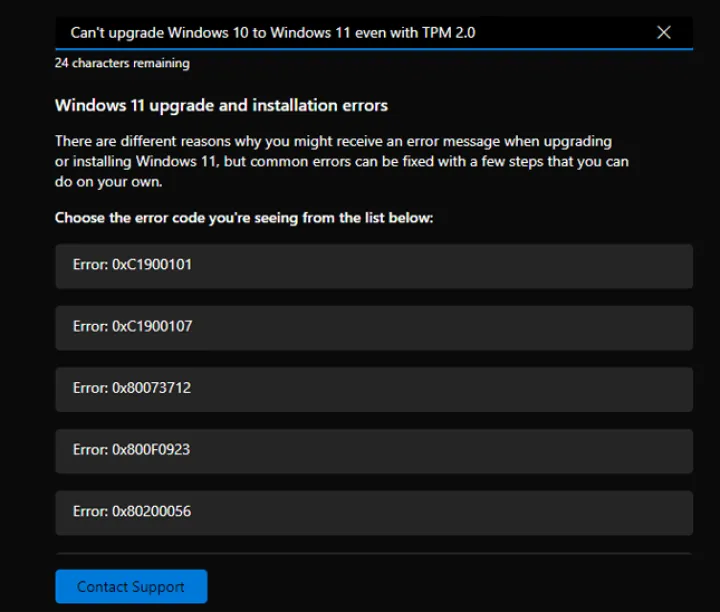Viewport: 720px width, 612px height.
Task: Click the '24 characters remaining' counter text
Action: point(122,63)
